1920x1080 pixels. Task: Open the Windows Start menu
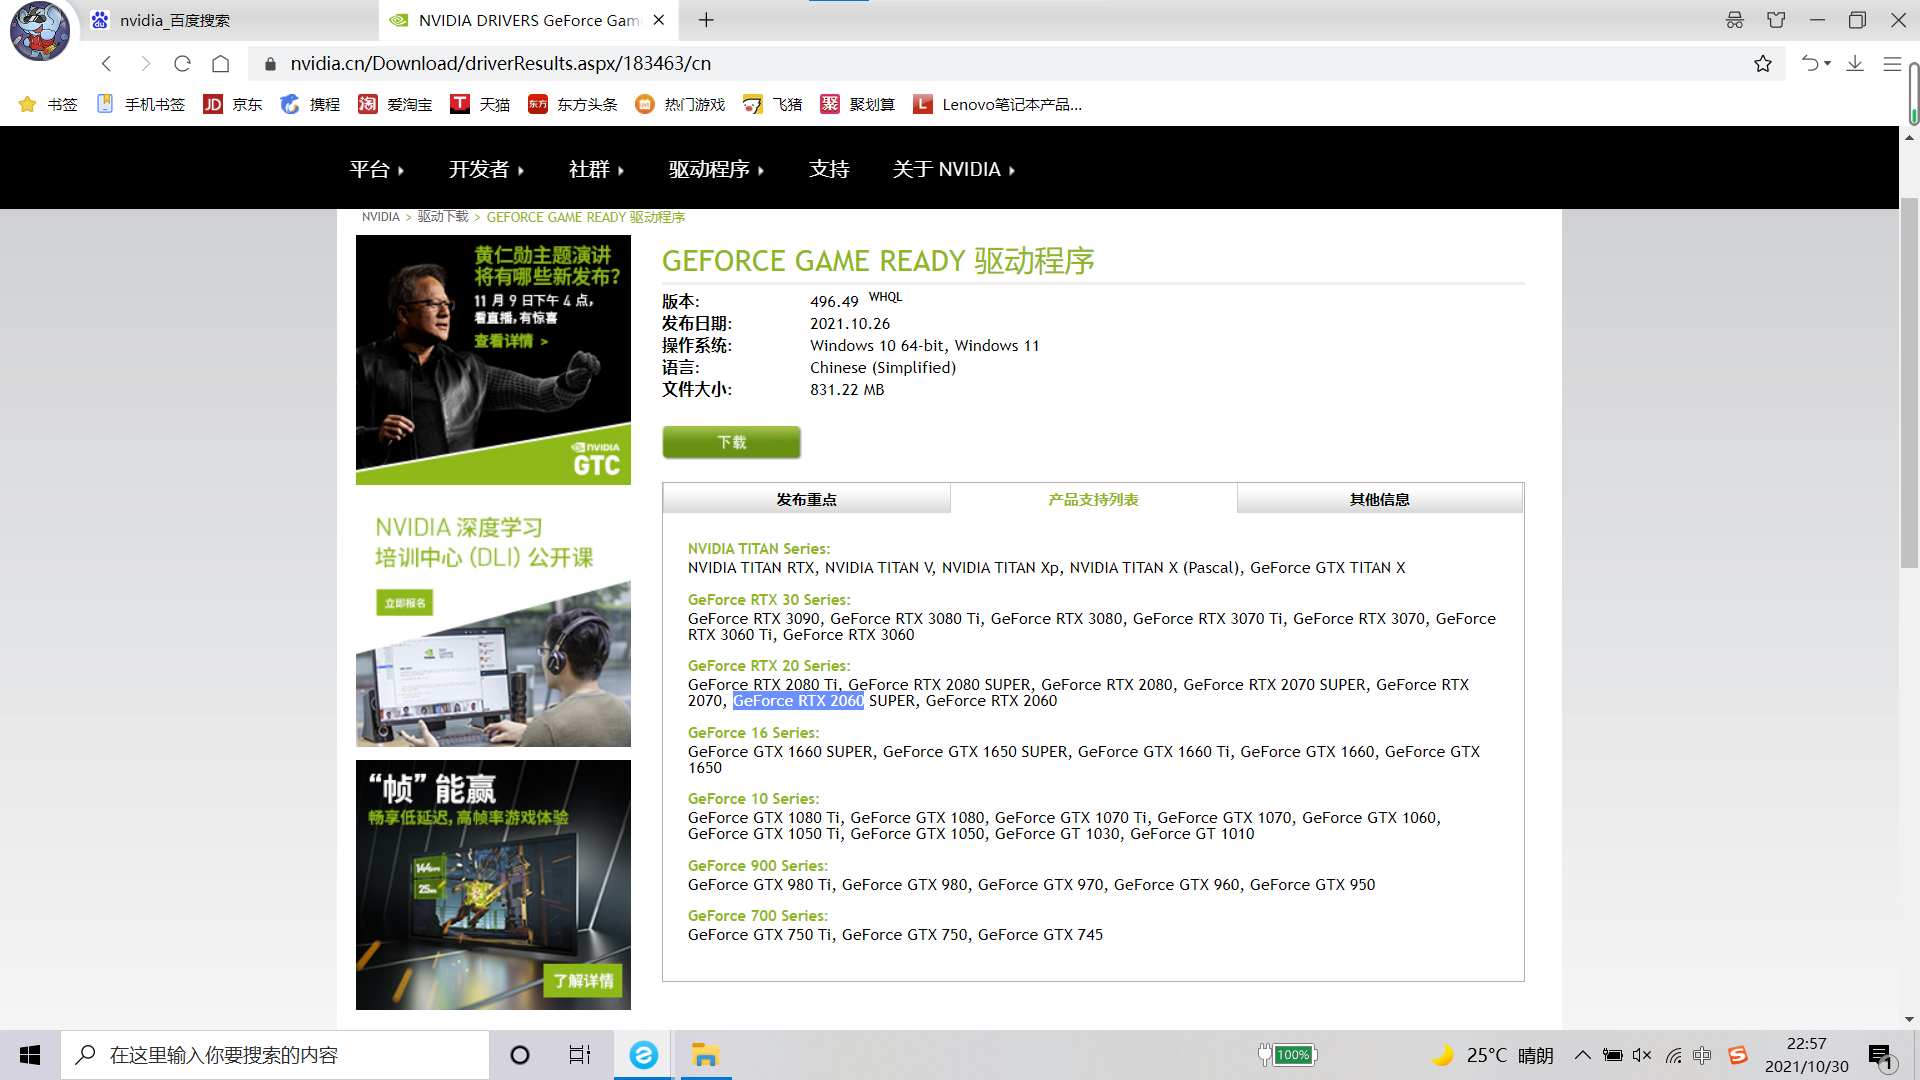pyautogui.click(x=30, y=1055)
